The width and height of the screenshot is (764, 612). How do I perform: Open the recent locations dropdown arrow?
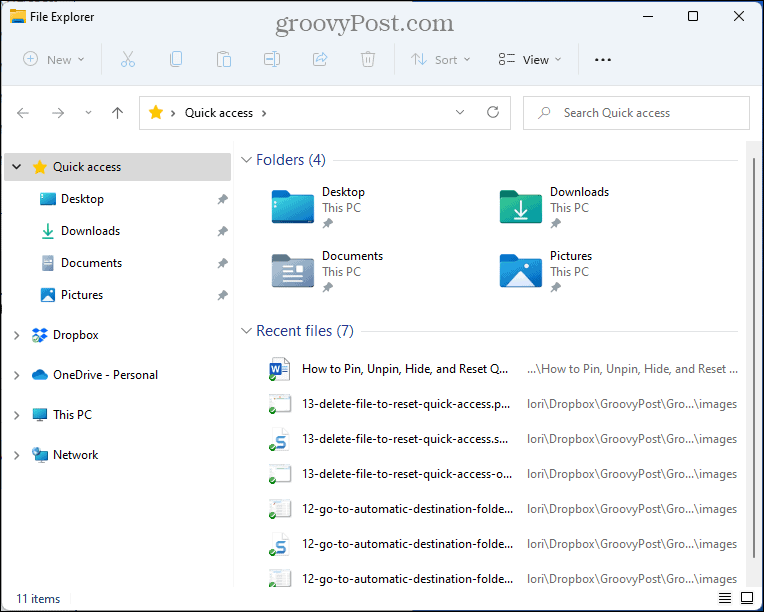coord(88,113)
